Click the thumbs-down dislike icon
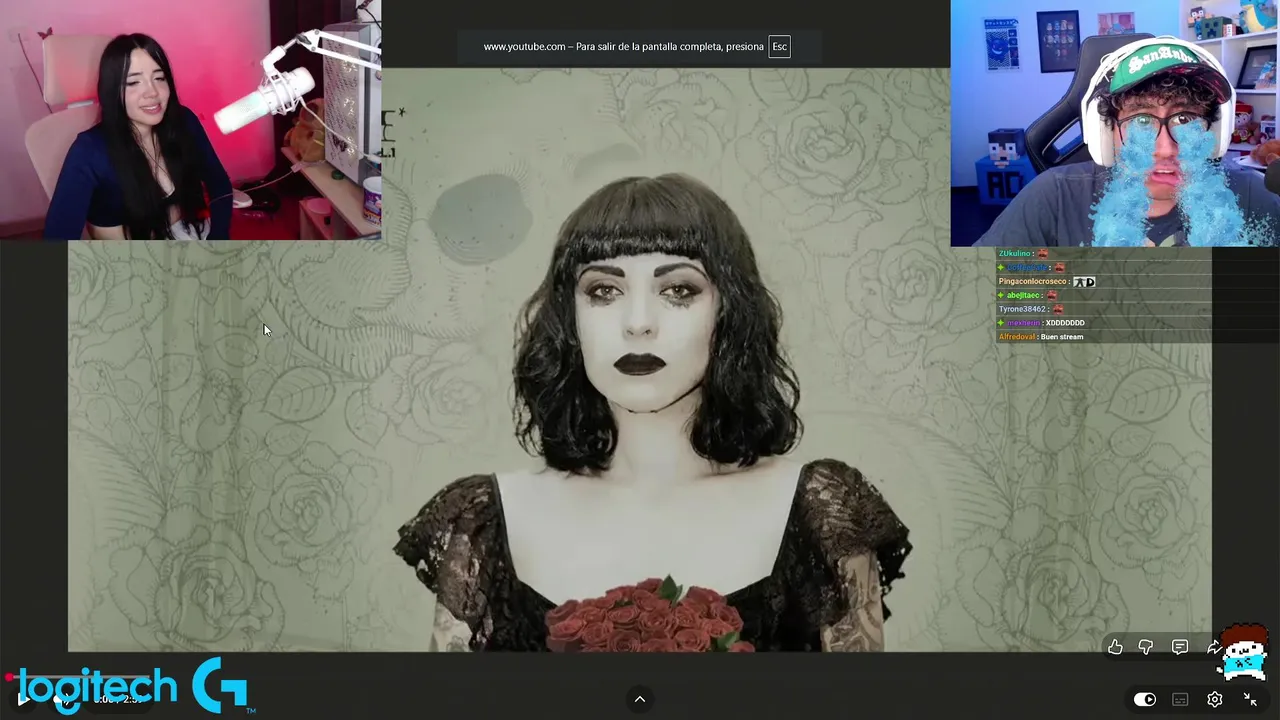The height and width of the screenshot is (720, 1280). click(1146, 648)
